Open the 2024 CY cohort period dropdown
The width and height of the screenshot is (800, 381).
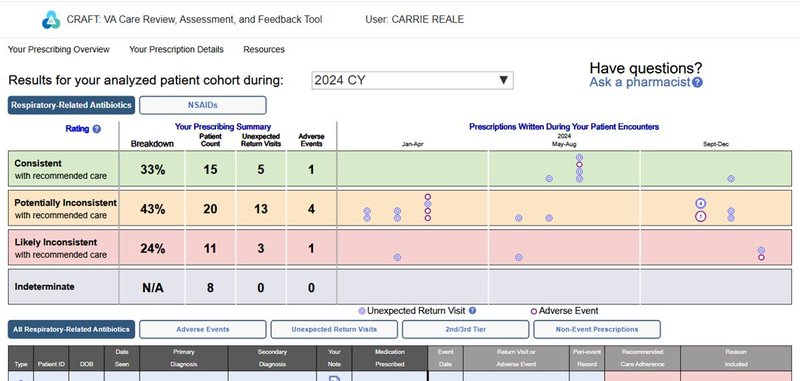[412, 80]
